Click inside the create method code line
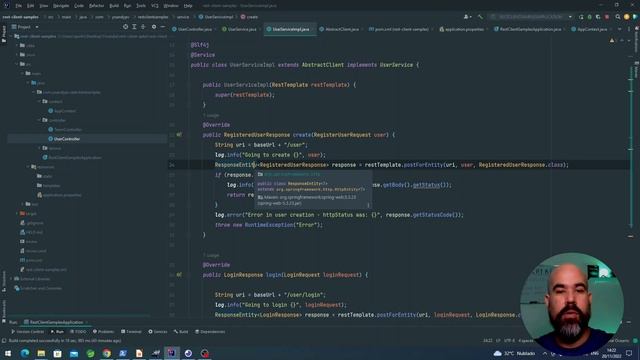Viewport: 640px width, 360px height. (x=391, y=165)
